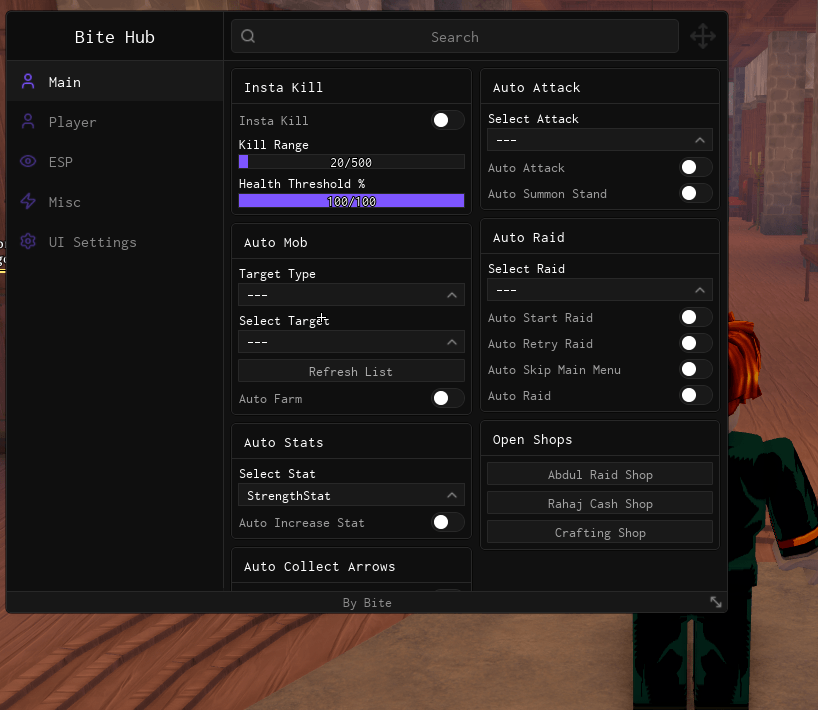Open the Crafting Shop
The height and width of the screenshot is (710, 818).
[599, 532]
